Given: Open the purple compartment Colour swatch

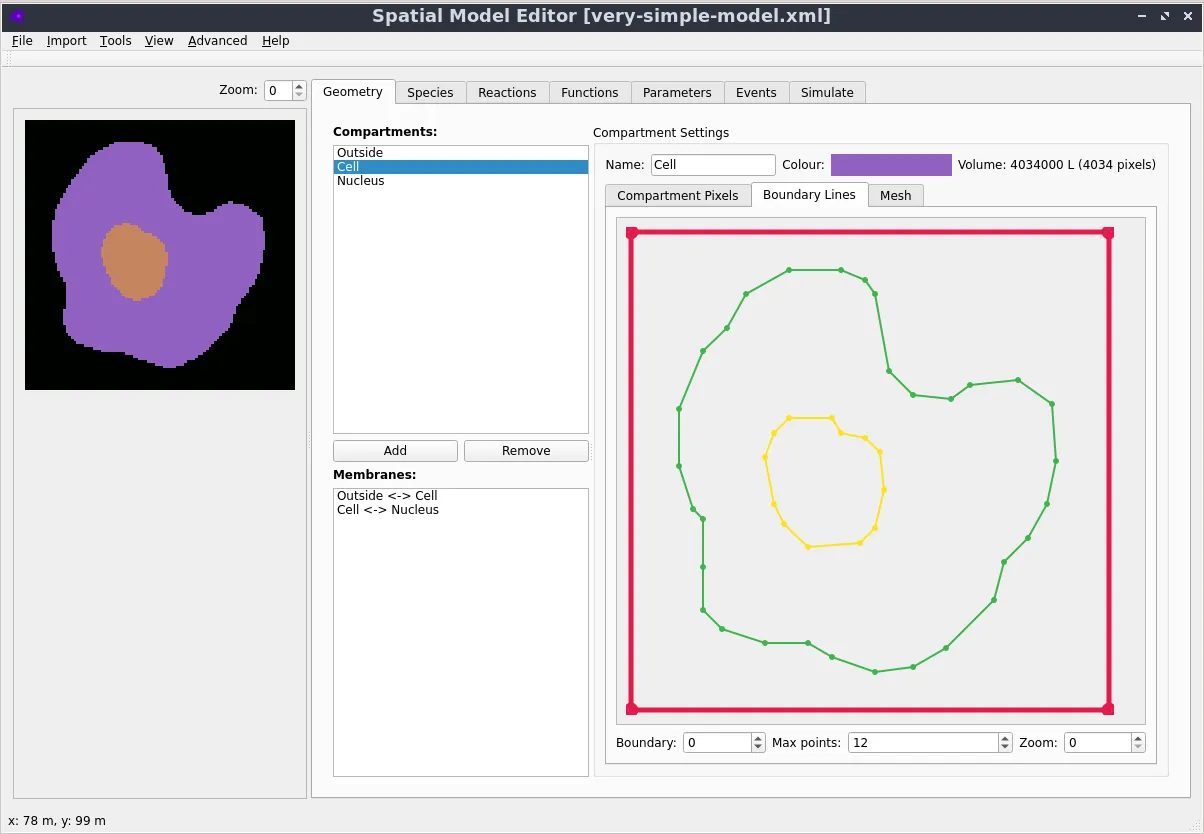Looking at the screenshot, I should coord(891,165).
